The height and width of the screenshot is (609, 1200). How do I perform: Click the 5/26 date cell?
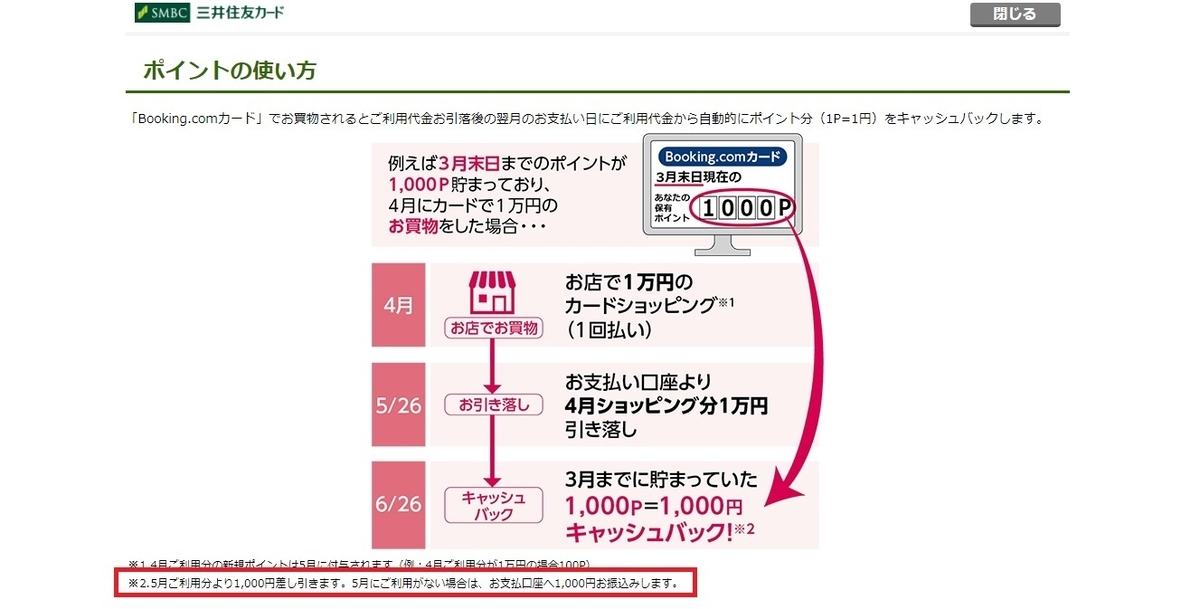tap(397, 405)
